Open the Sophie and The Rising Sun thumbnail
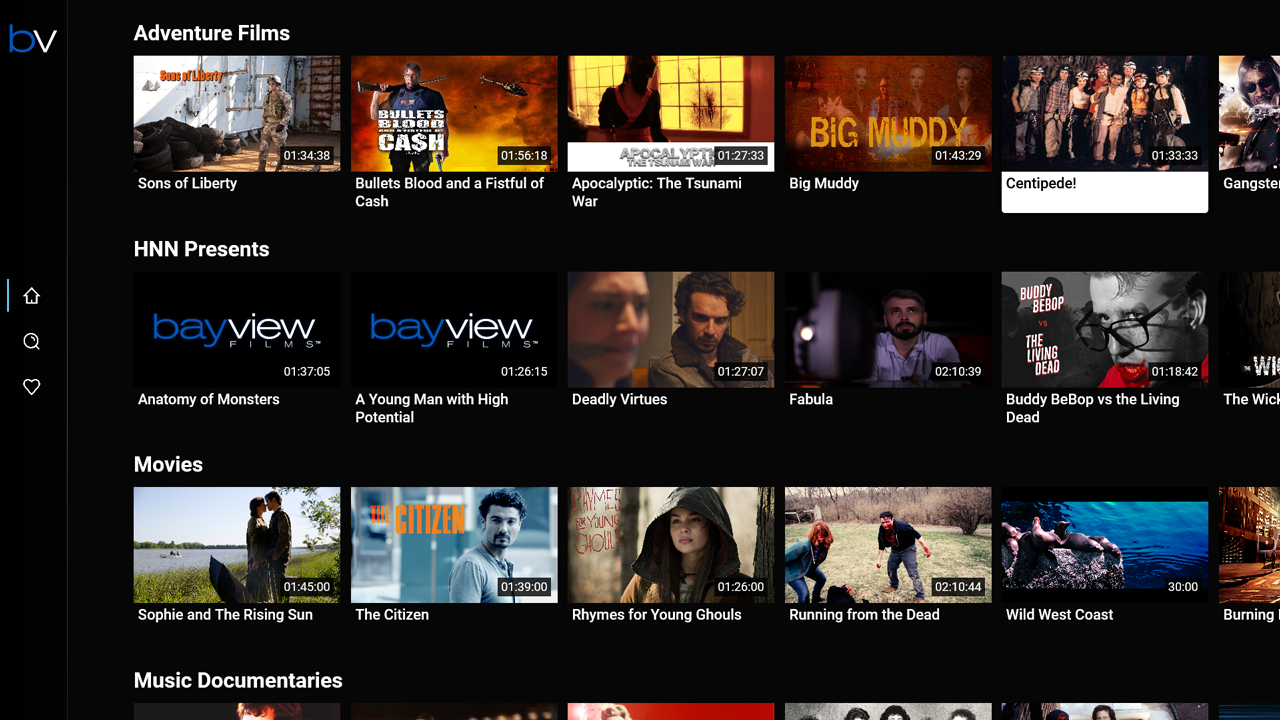Image resolution: width=1280 pixels, height=720 pixels. tap(236, 545)
